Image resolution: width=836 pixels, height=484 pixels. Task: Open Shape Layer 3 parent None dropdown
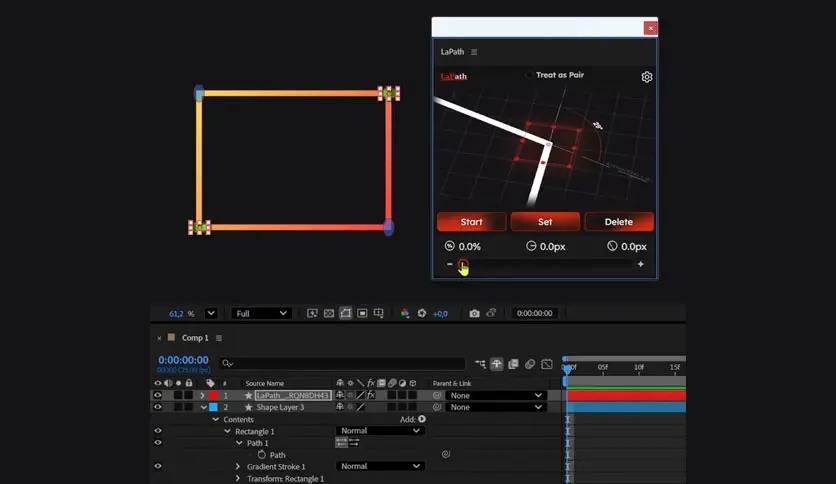496,407
